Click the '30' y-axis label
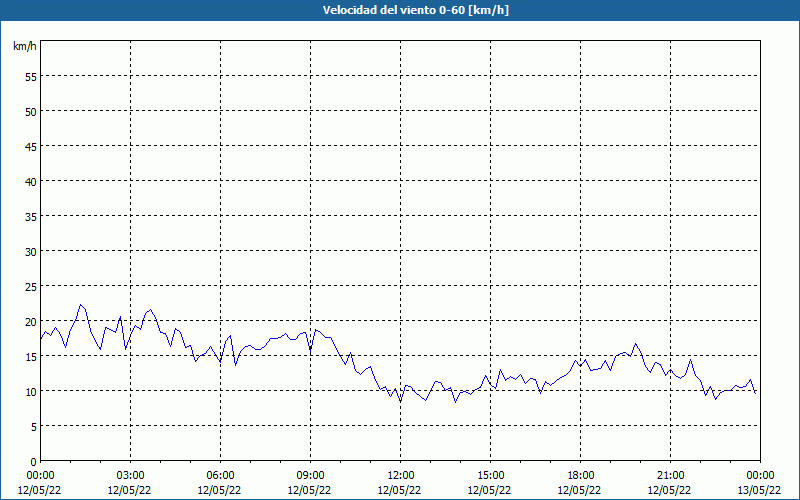The image size is (800, 500). click(x=31, y=252)
